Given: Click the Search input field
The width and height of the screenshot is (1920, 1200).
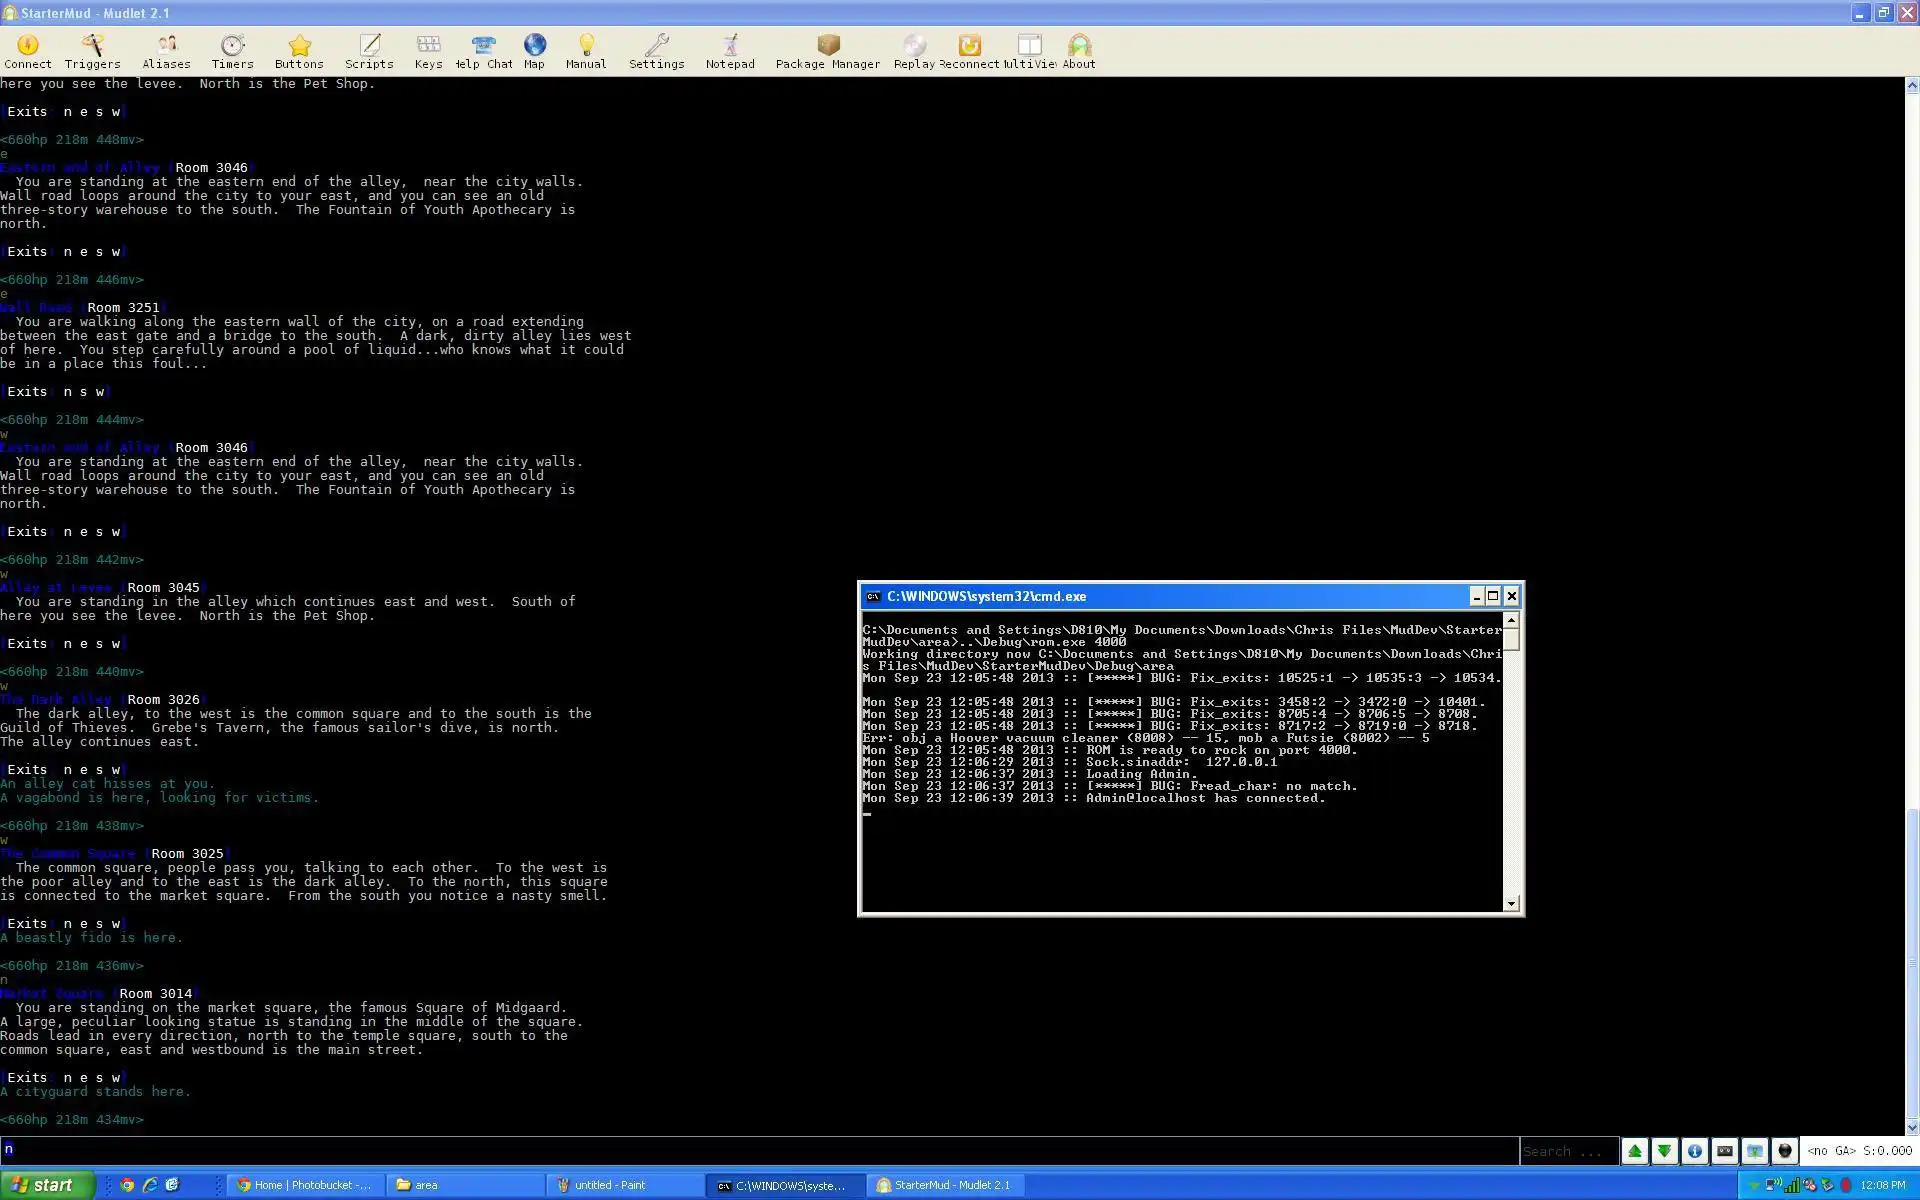Looking at the screenshot, I should coord(1567,1151).
